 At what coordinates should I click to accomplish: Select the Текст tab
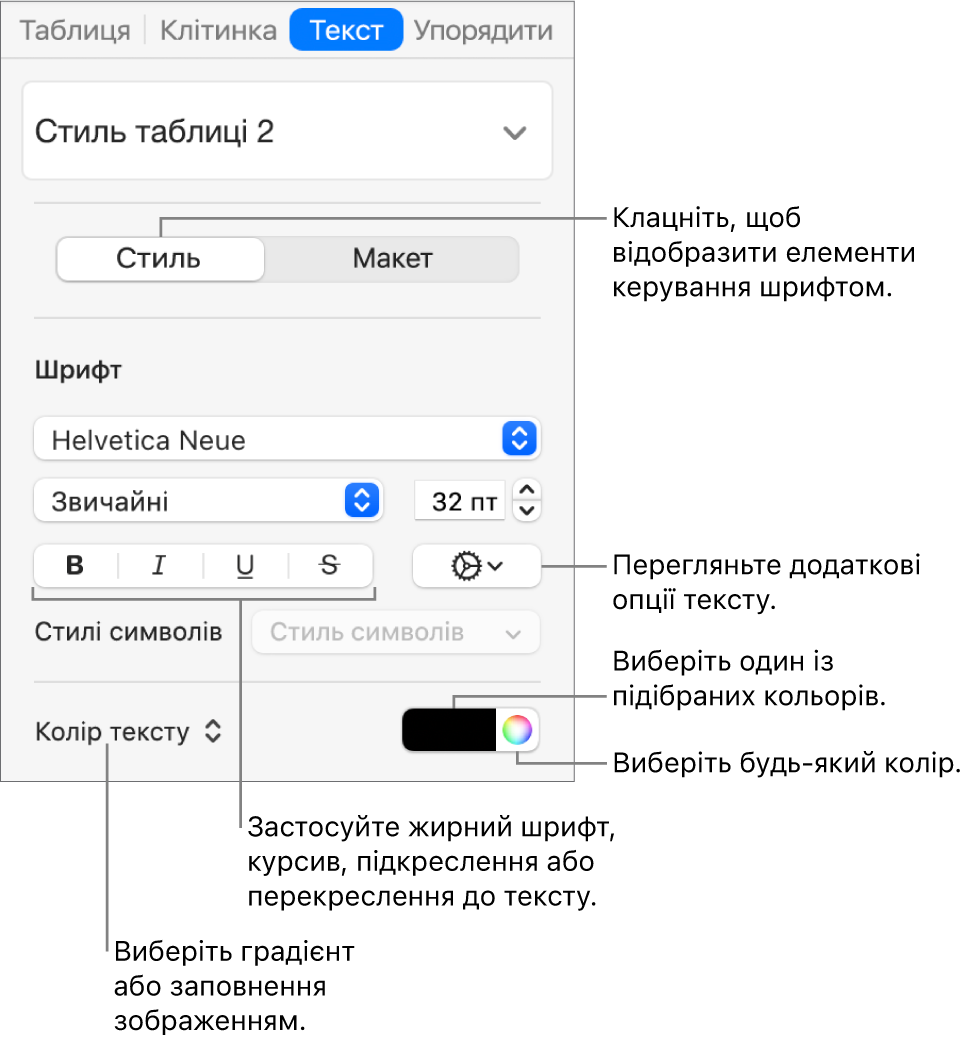(x=346, y=30)
